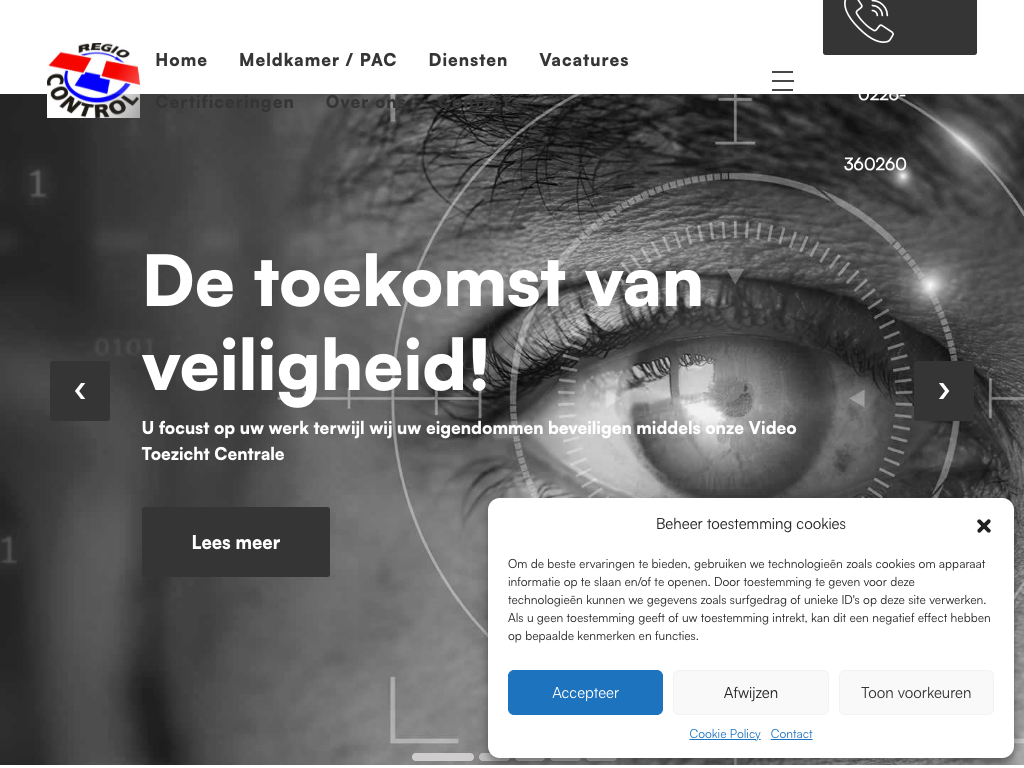This screenshot has width=1024, height=768.
Task: Close the cookie consent dialog
Action: [x=984, y=526]
